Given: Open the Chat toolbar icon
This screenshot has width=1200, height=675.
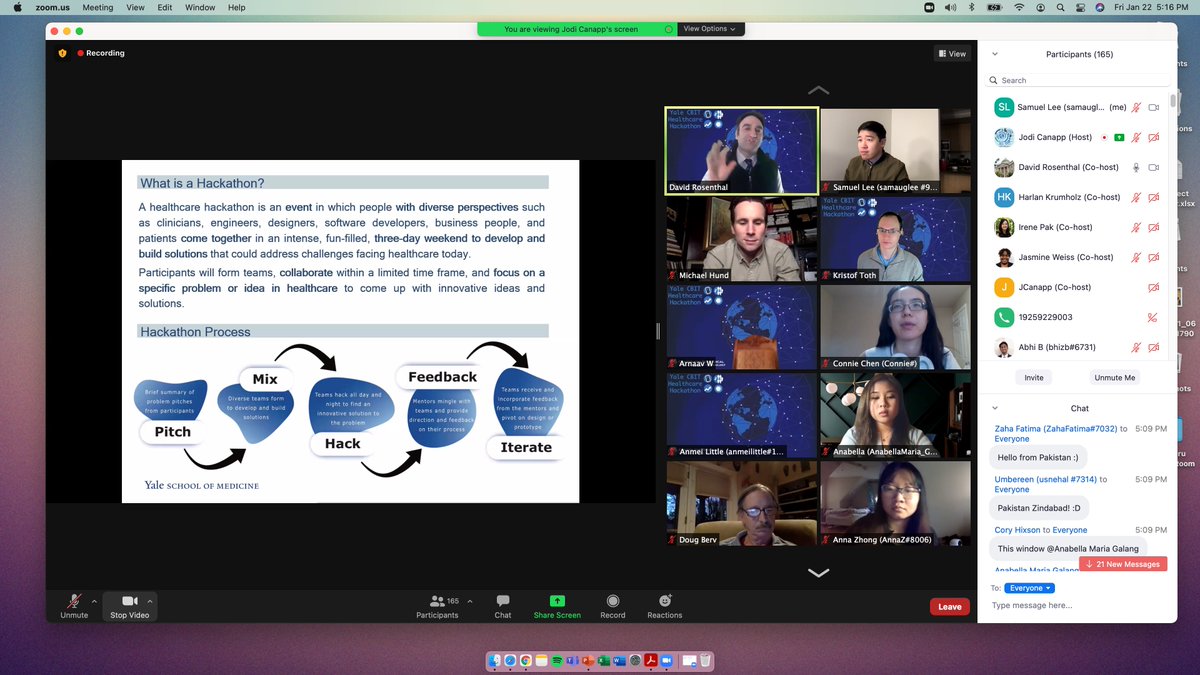Looking at the screenshot, I should point(503,600).
